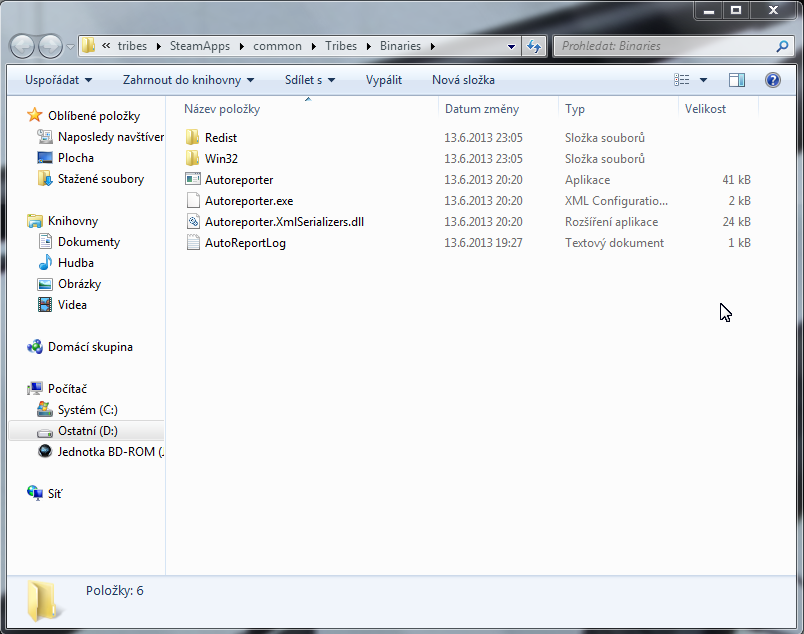Expand the arrow after common breadcrumb
Viewport: 804px width, 634px height.
314,46
